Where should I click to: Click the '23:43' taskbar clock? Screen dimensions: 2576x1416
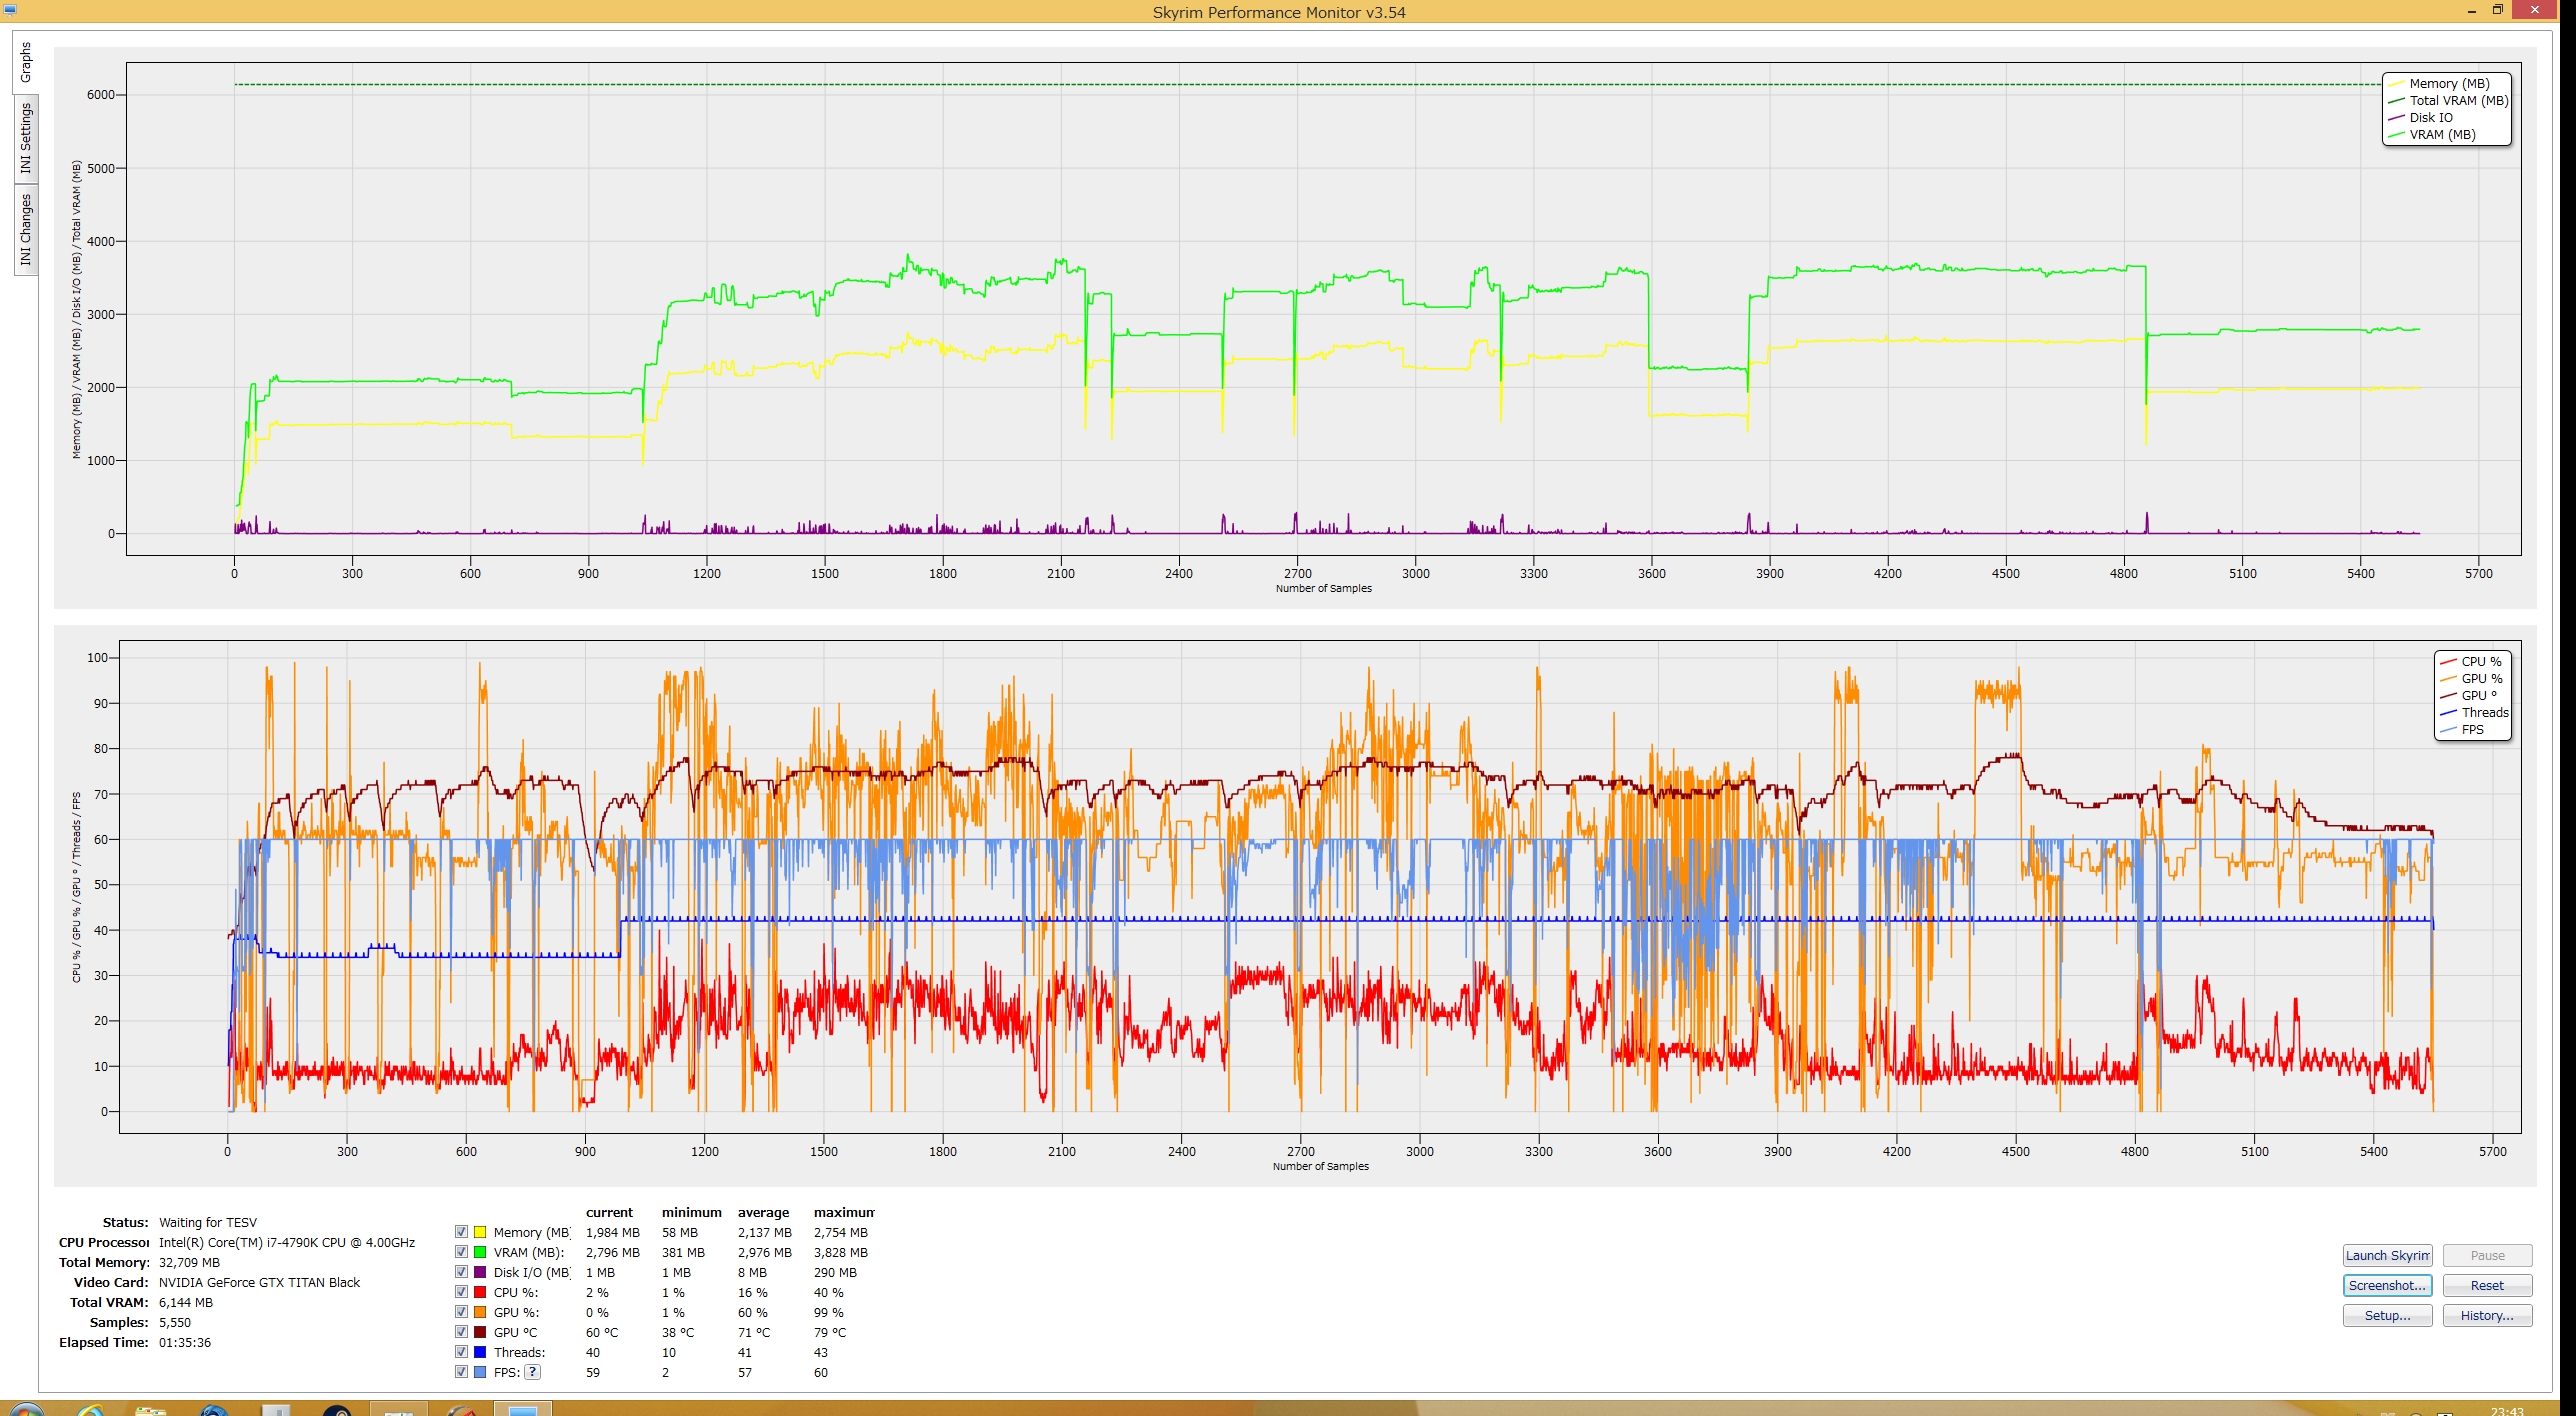tap(2507, 1411)
